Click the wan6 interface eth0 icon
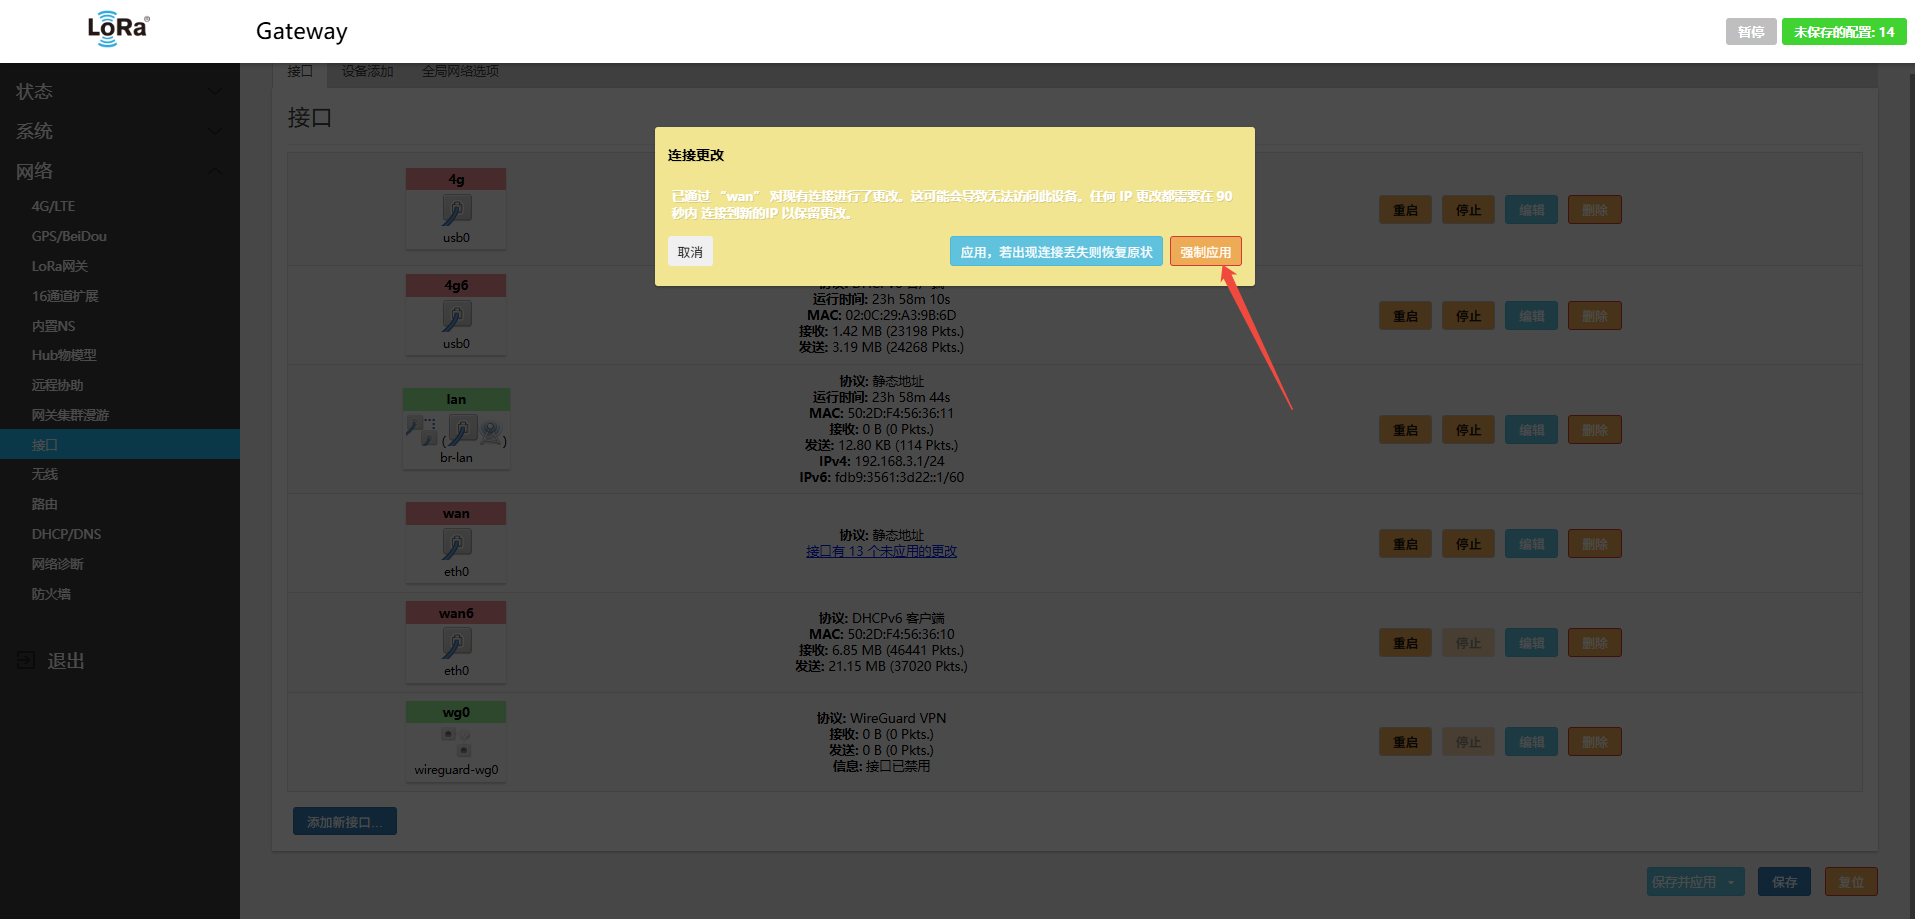The height and width of the screenshot is (919, 1915). click(456, 643)
